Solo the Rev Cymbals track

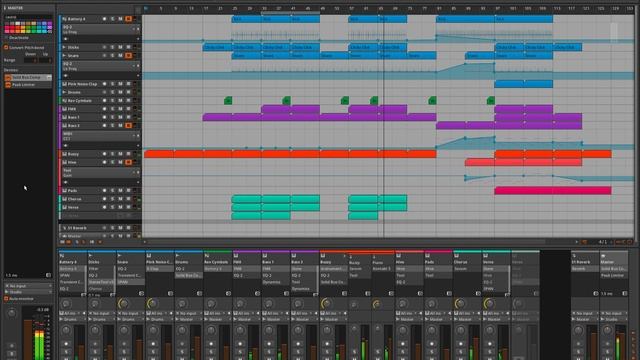click(112, 100)
